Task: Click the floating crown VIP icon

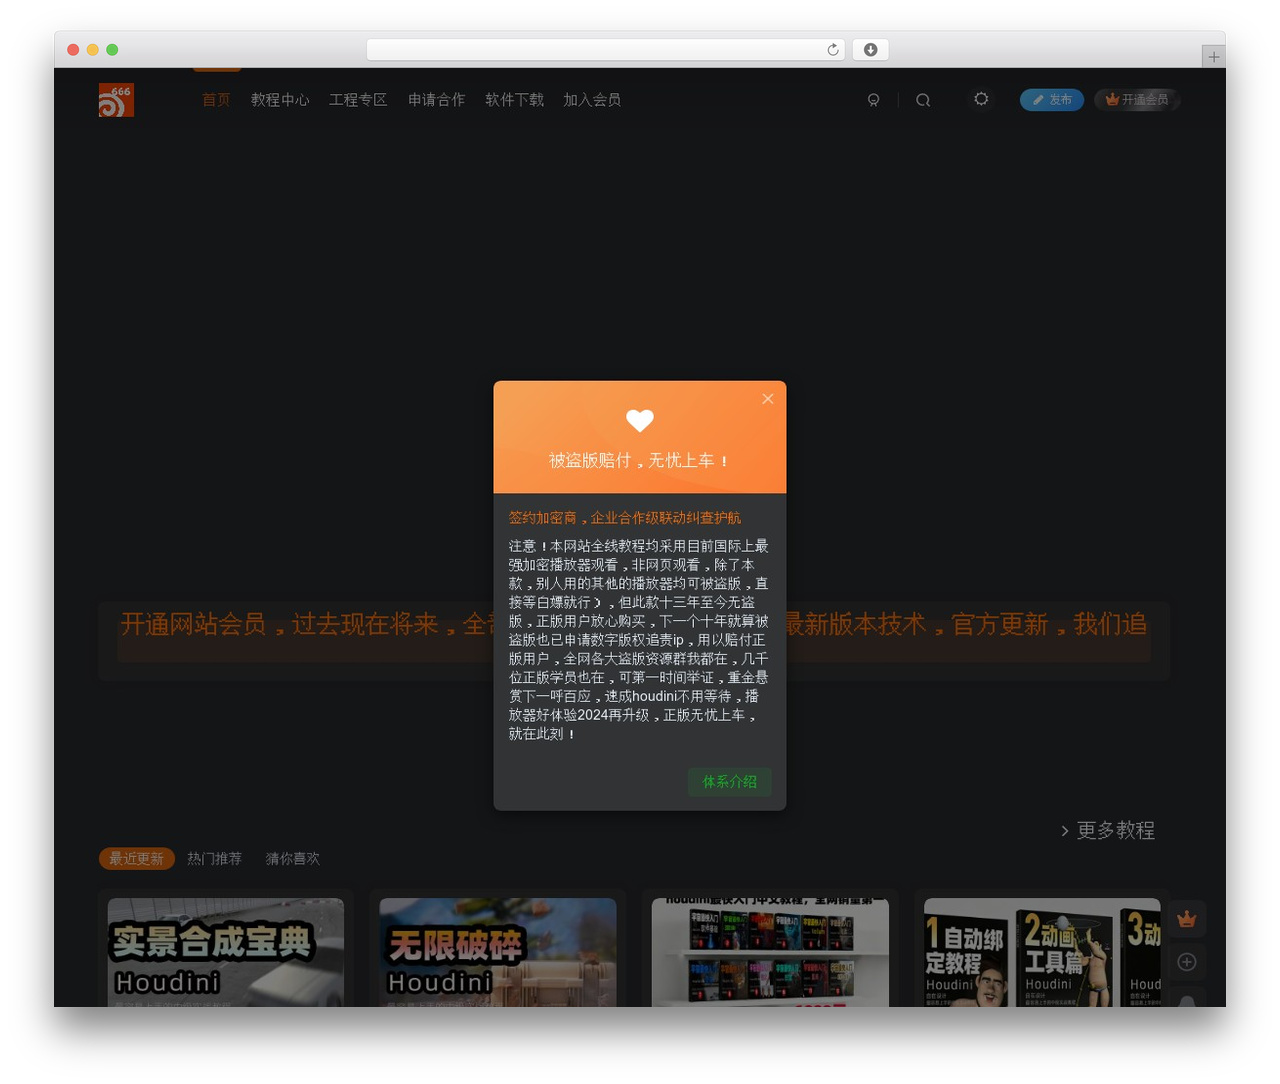Action: [x=1187, y=919]
